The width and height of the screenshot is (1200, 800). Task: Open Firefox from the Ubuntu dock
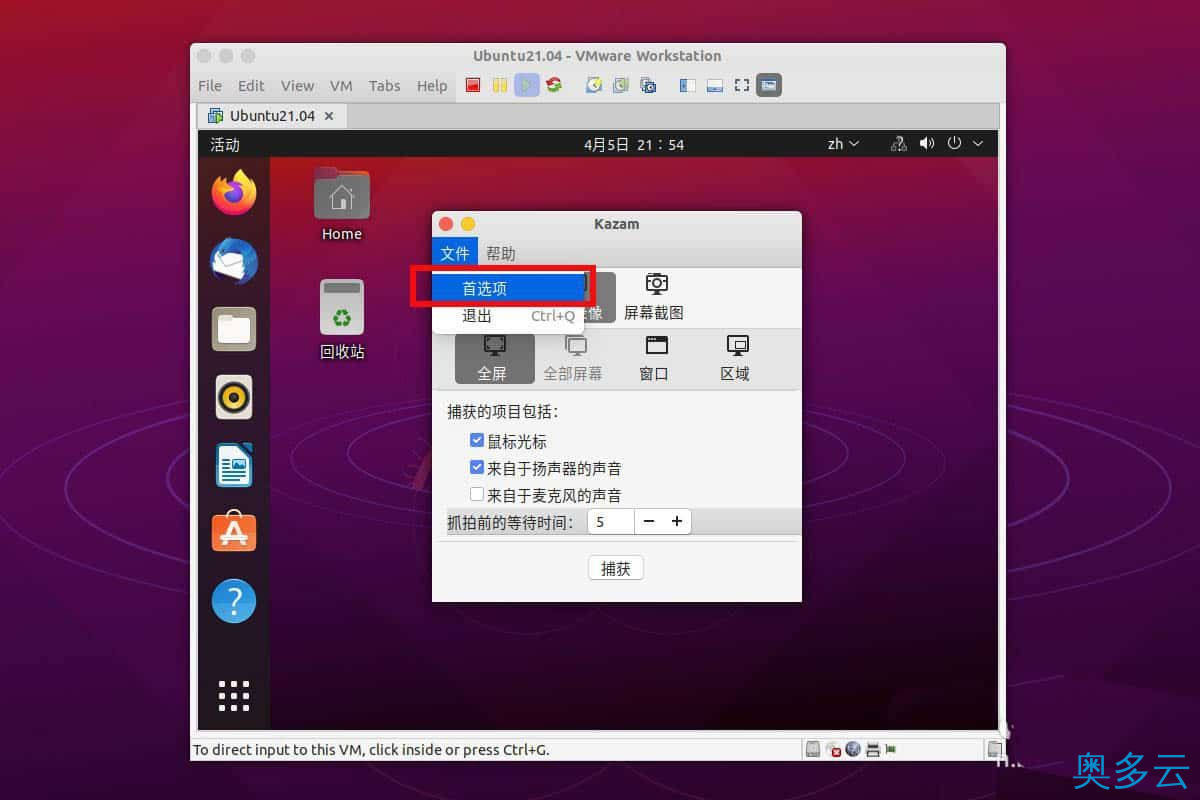pyautogui.click(x=233, y=193)
